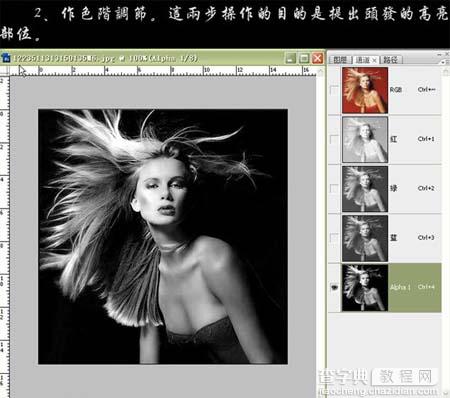Select the Alpha 1 channel name
Image resolution: width=450 pixels, height=398 pixels.
[400, 287]
